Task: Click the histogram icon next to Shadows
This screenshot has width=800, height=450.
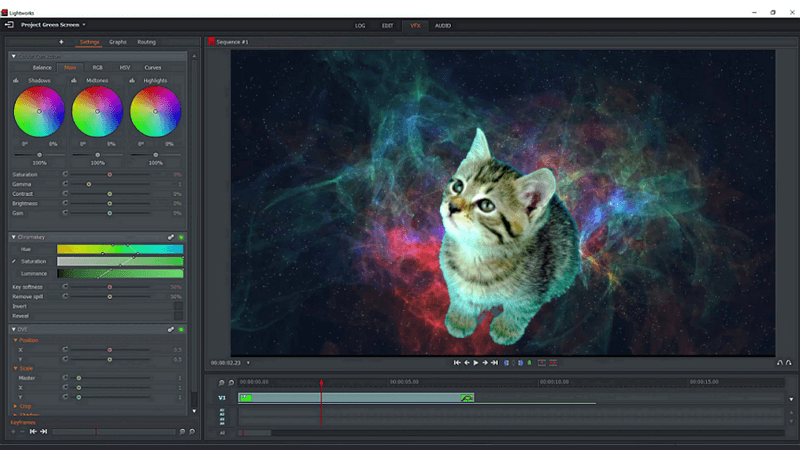Action: (x=15, y=81)
